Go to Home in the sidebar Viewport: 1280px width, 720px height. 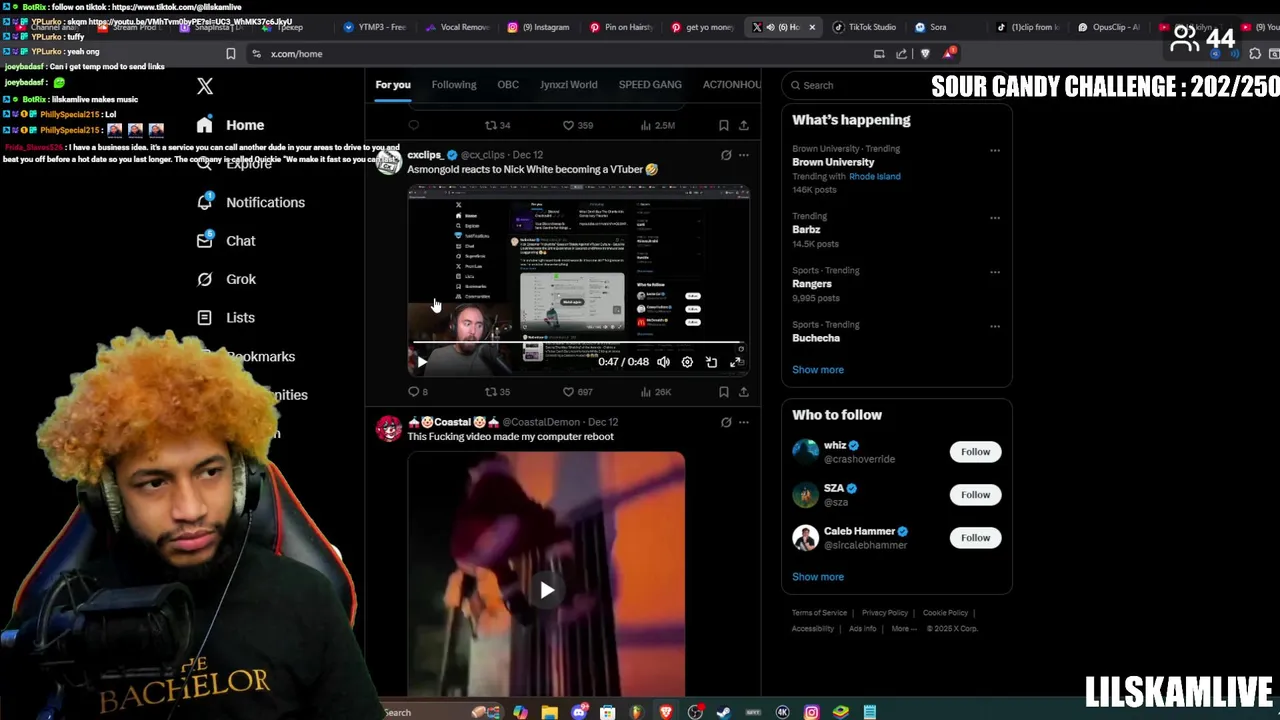pos(231,125)
